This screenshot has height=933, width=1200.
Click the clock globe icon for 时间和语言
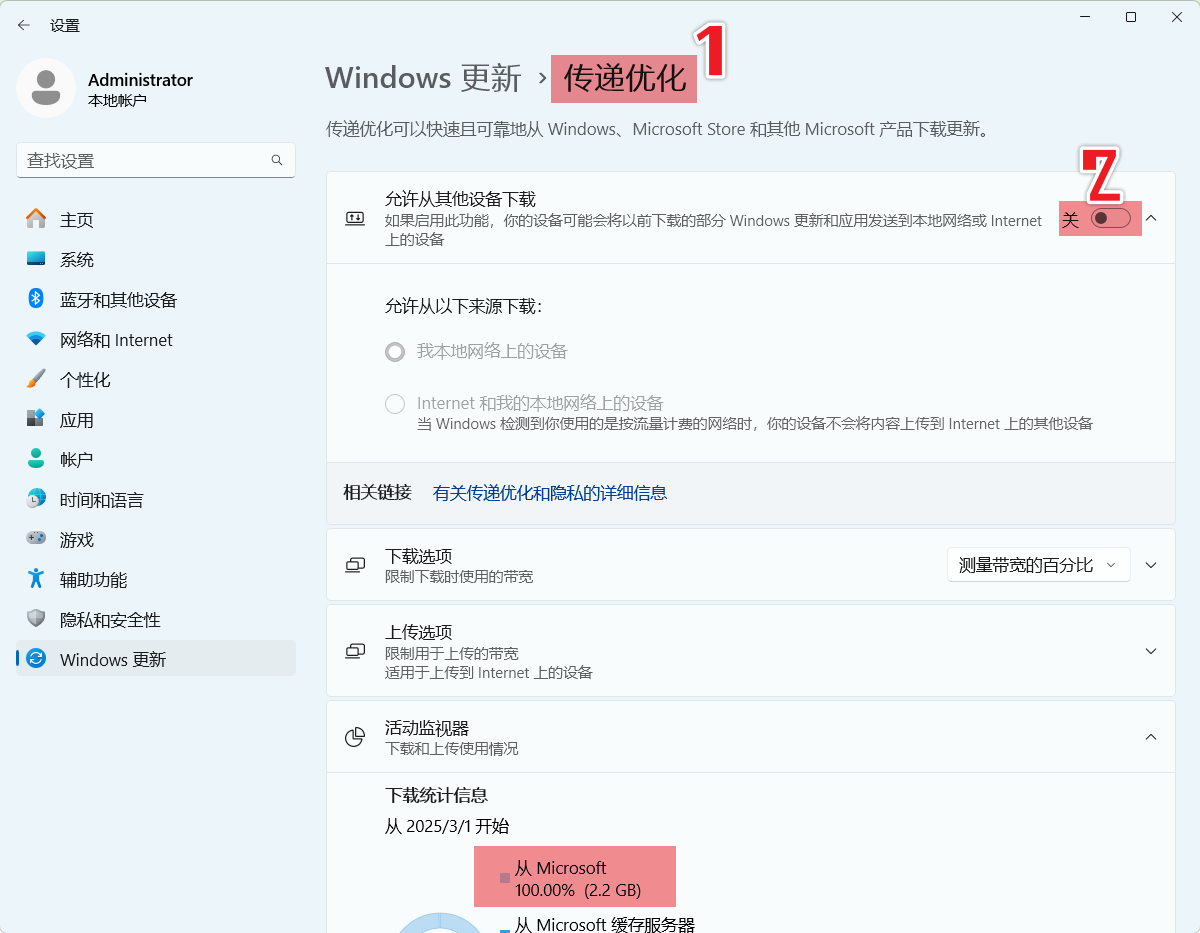(36, 499)
